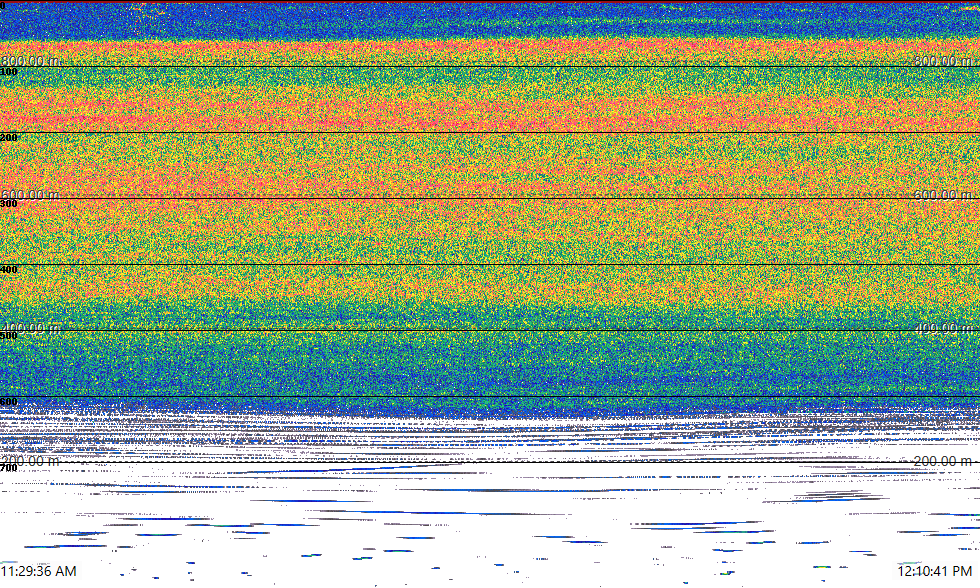The image size is (980, 588).
Task: Pick the 400.00 m label on right edge
Action: pyautogui.click(x=943, y=327)
